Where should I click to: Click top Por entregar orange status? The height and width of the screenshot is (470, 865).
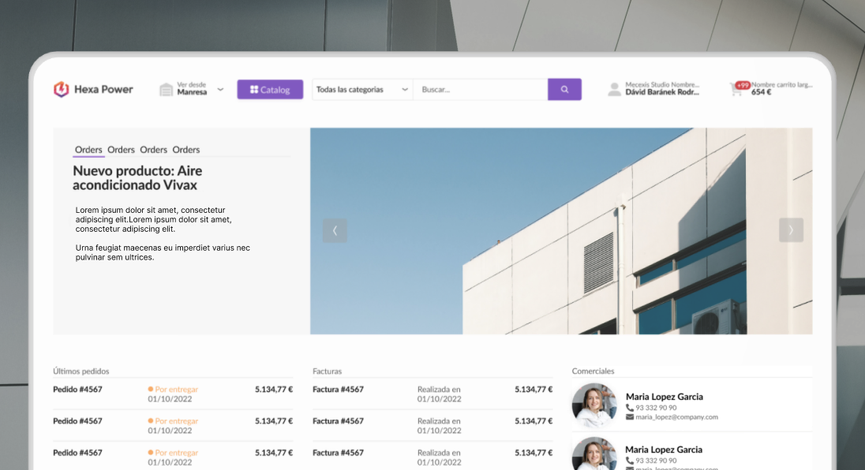(x=173, y=389)
